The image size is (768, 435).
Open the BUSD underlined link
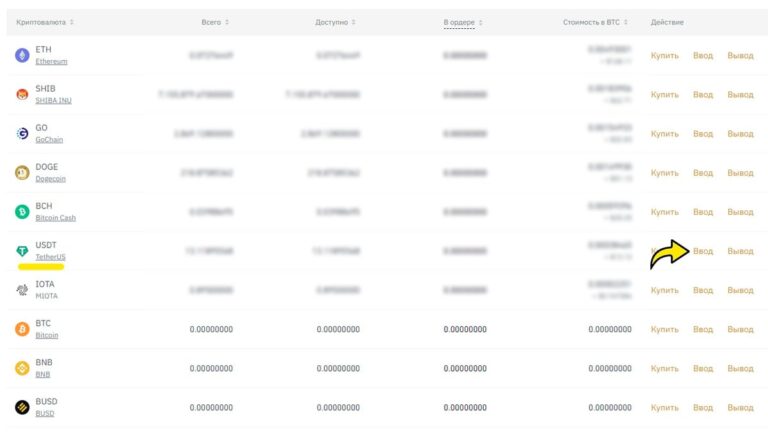tap(45, 413)
